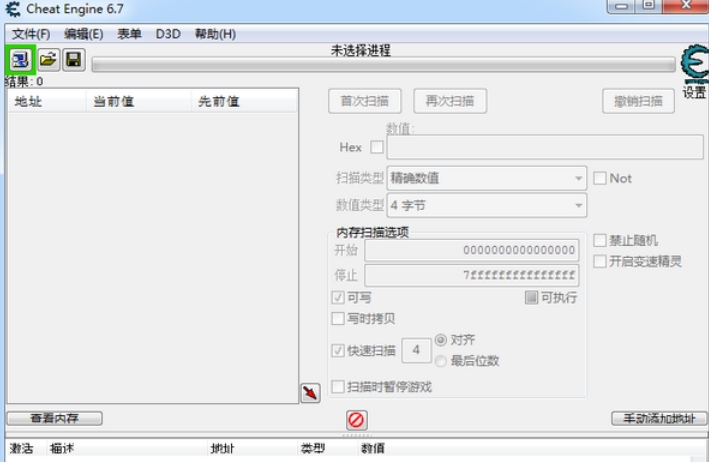Select the 最后位数 radio button
This screenshot has width=709, height=462.
(441, 361)
